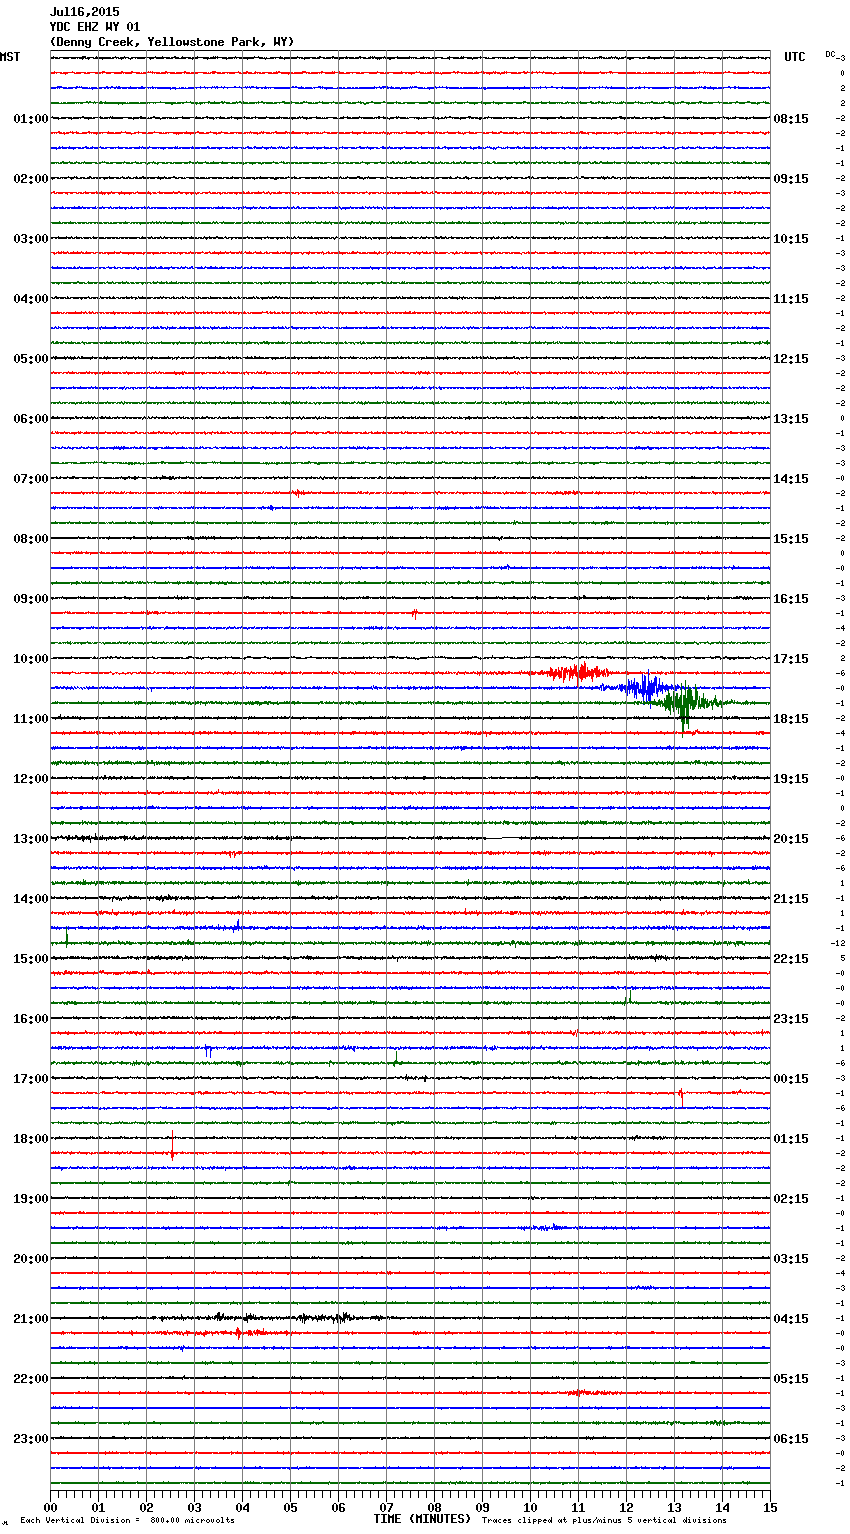This screenshot has width=850, height=1534.
Task: Select the MST time label '22:00'
Action: coord(30,1379)
